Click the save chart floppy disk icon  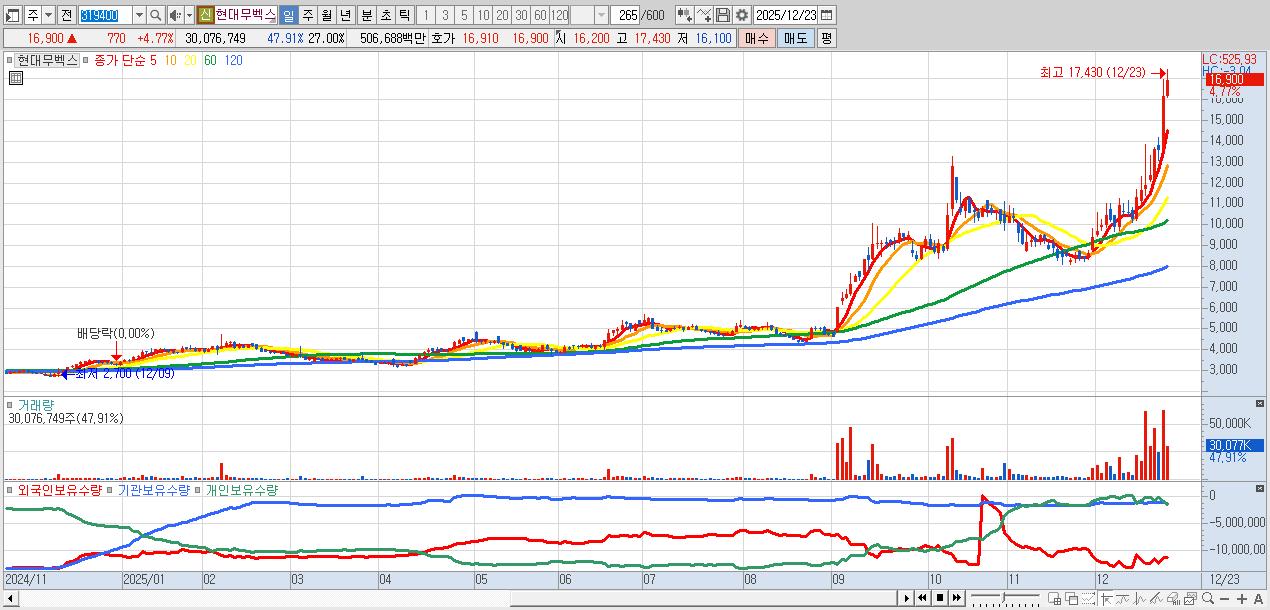(723, 15)
